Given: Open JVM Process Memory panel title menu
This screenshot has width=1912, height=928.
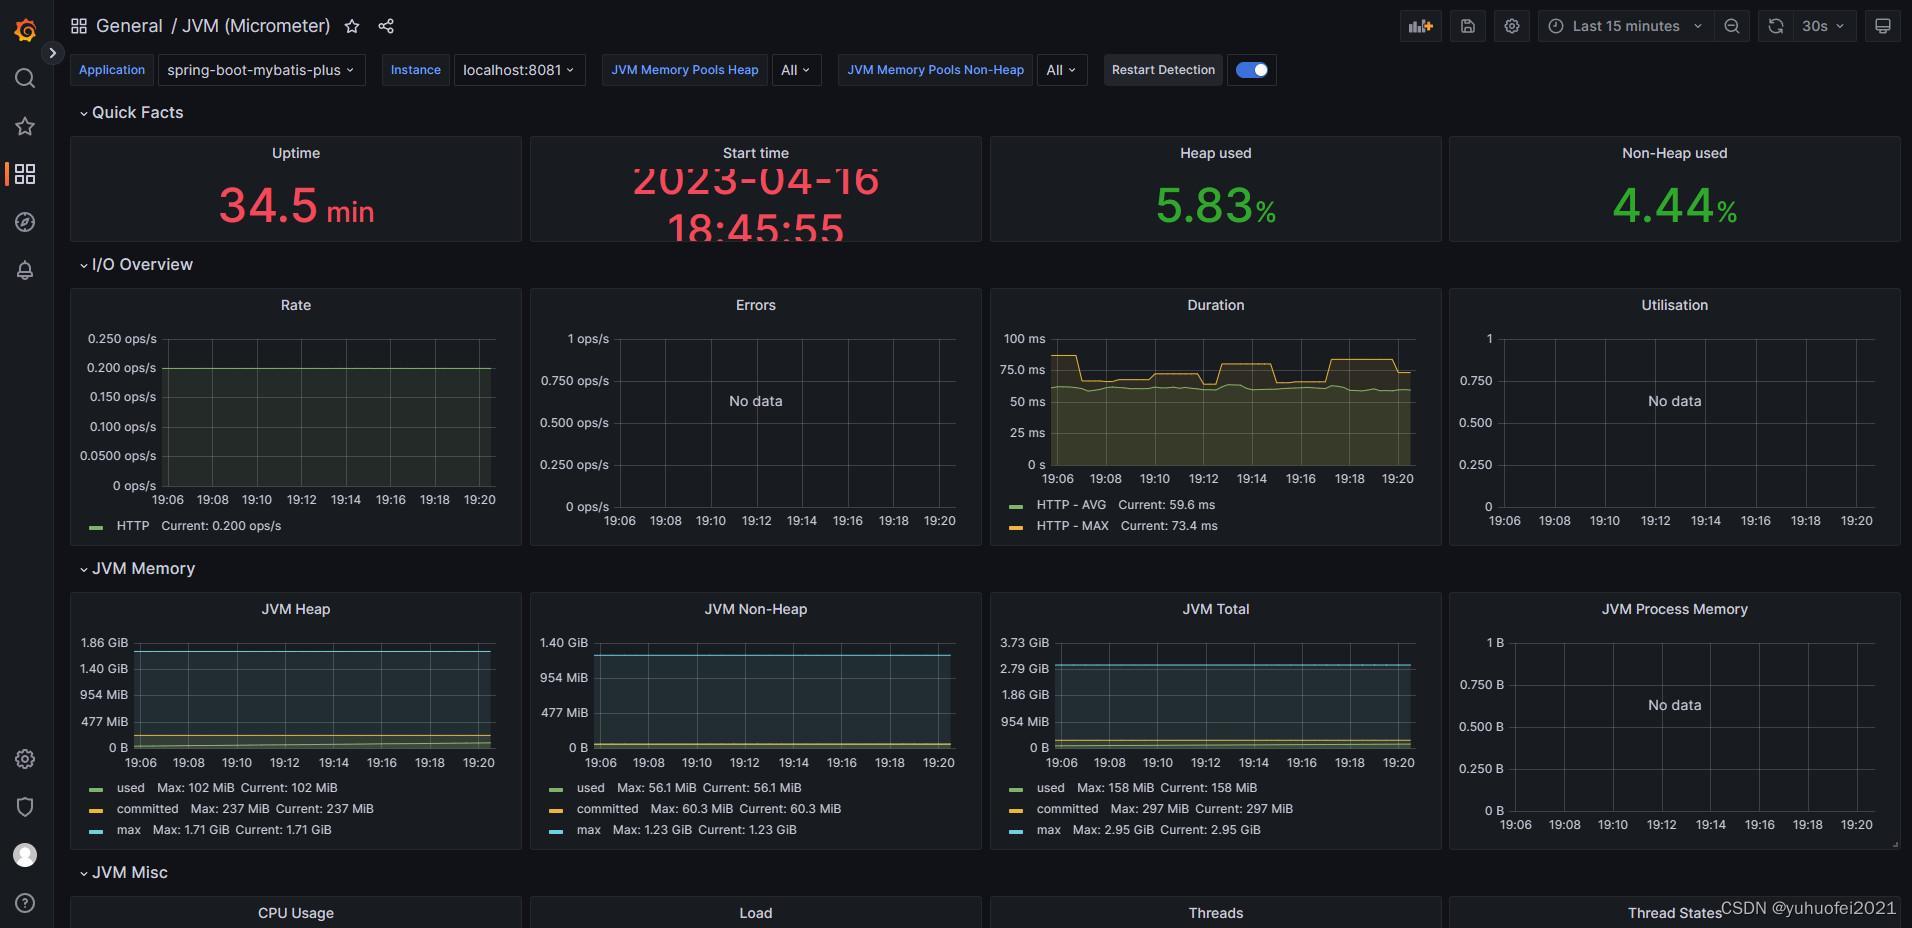Looking at the screenshot, I should click(1674, 609).
